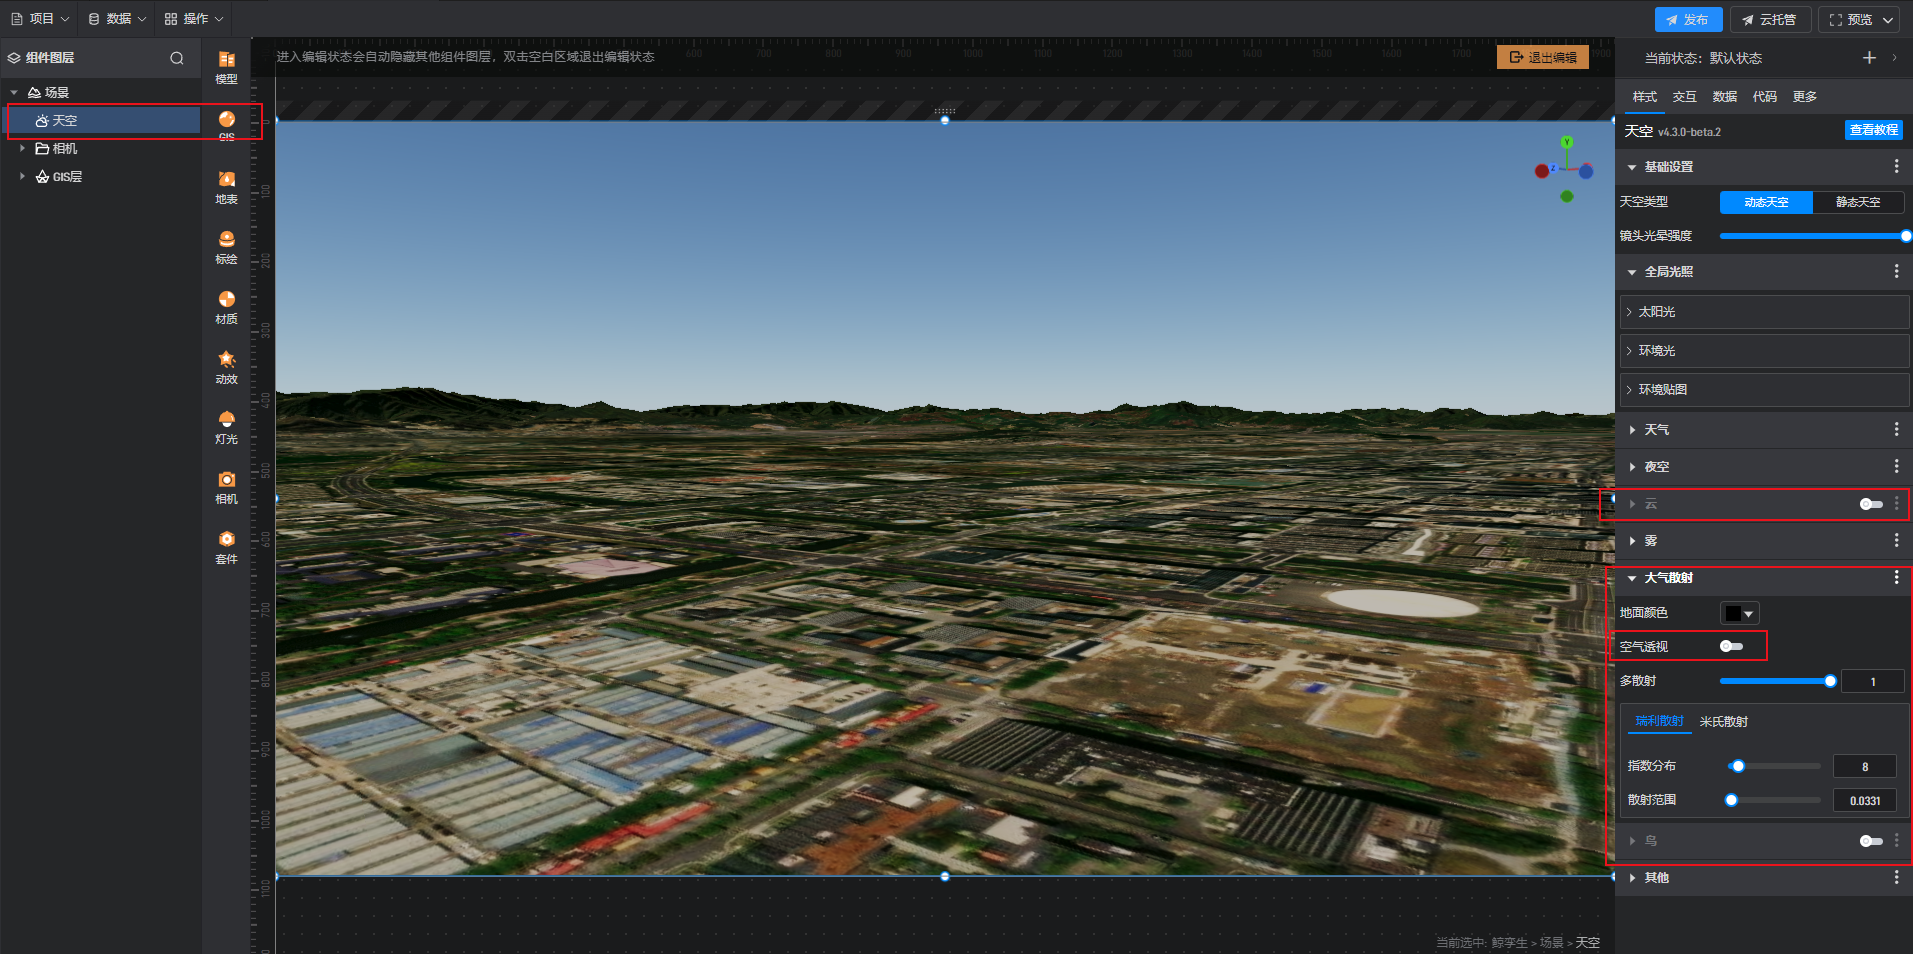The image size is (1913, 954).
Task: Open the 模型 (Model) component icon
Action: click(x=227, y=66)
